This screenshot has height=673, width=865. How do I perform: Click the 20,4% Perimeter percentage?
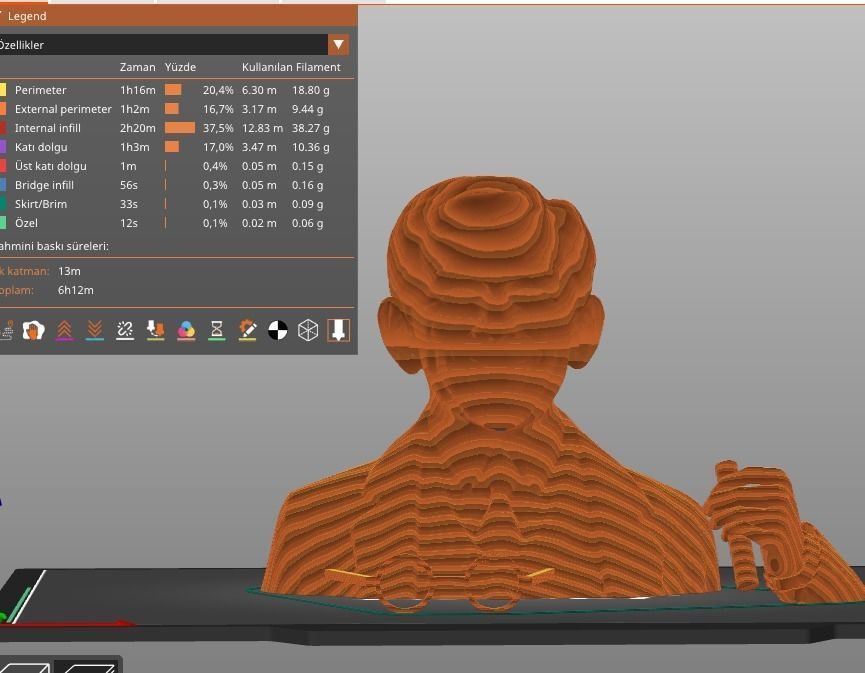click(x=218, y=90)
